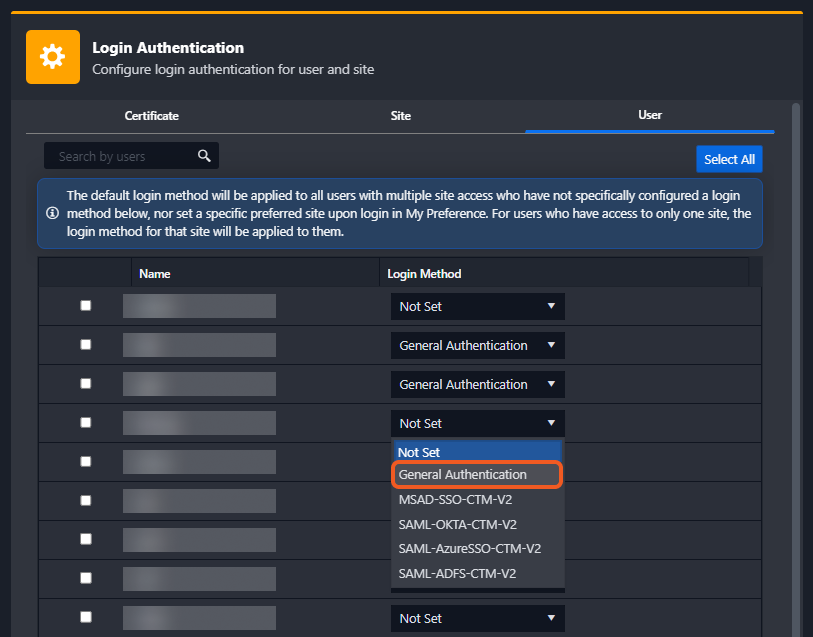Select the User tab
Screen dimensions: 813x637
[x=649, y=116]
